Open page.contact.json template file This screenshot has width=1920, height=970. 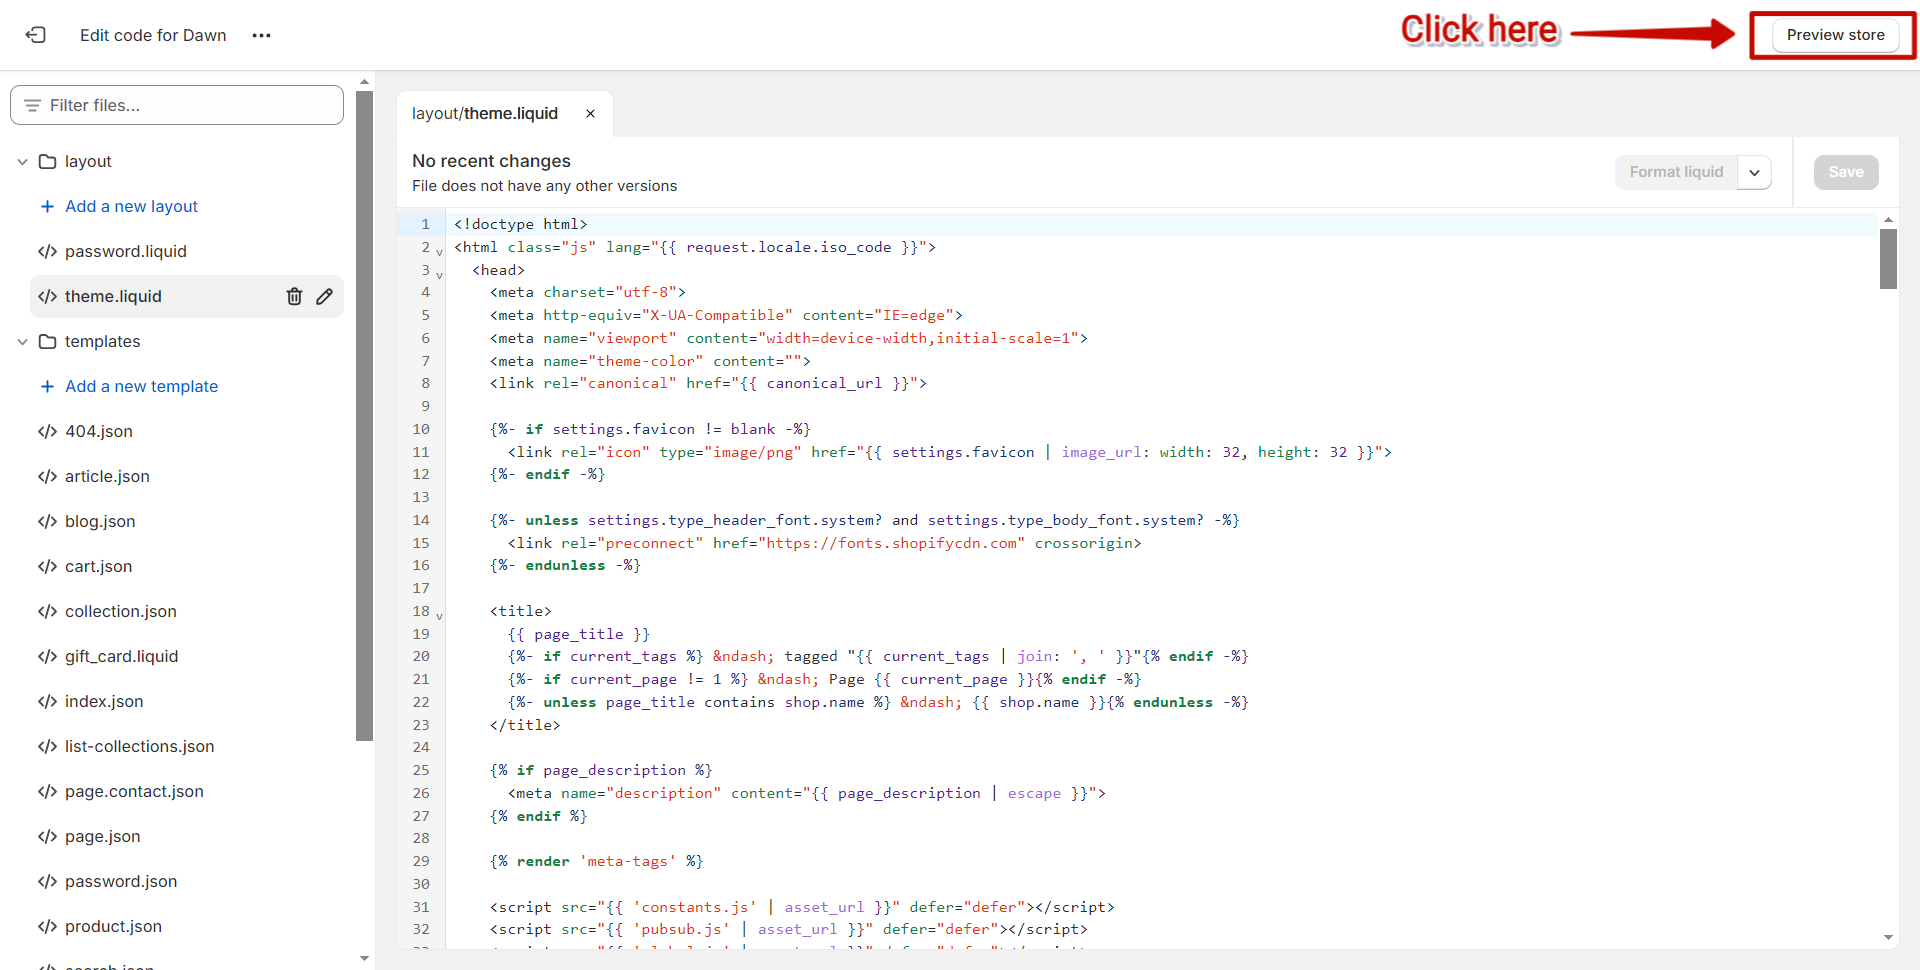point(134,791)
